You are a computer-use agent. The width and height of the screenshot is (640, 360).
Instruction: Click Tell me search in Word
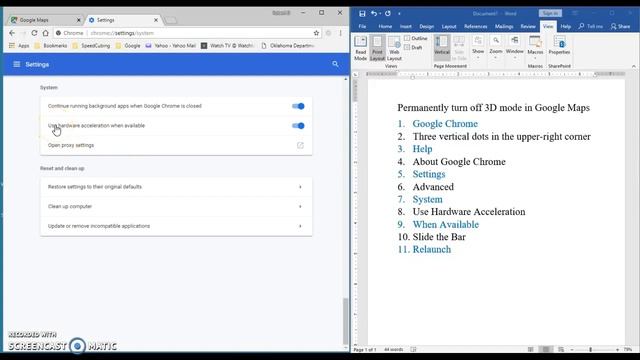click(591, 27)
